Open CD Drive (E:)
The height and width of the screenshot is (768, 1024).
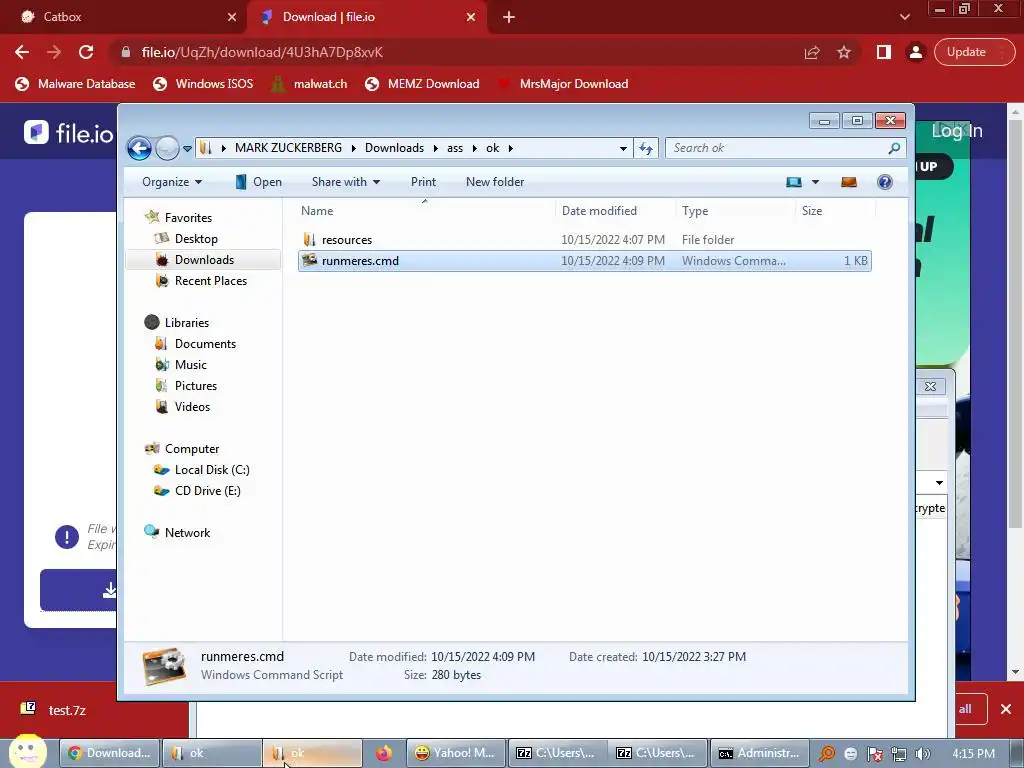(x=207, y=490)
